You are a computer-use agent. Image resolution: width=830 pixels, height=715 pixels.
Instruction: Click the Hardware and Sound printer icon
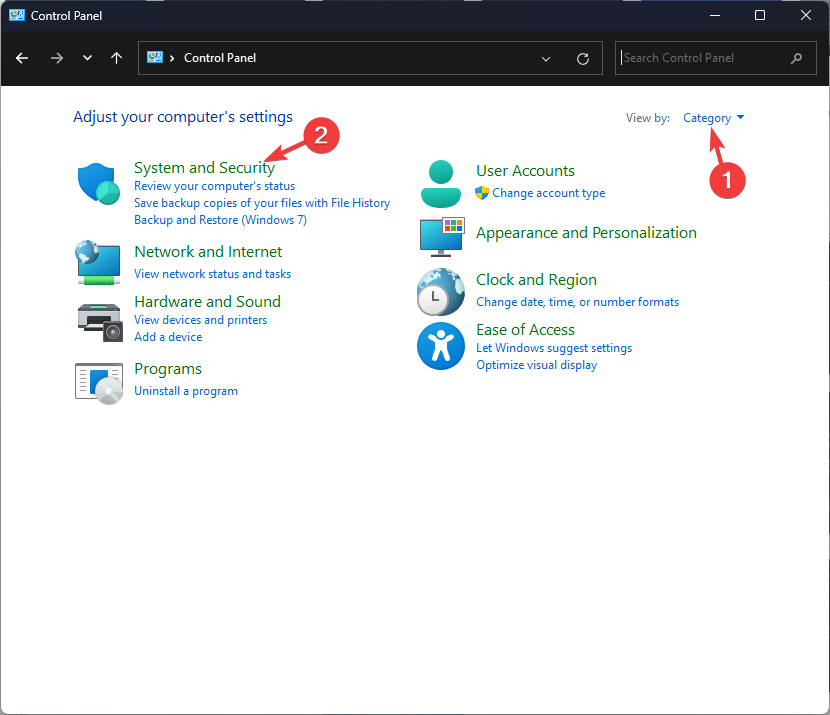(x=100, y=322)
